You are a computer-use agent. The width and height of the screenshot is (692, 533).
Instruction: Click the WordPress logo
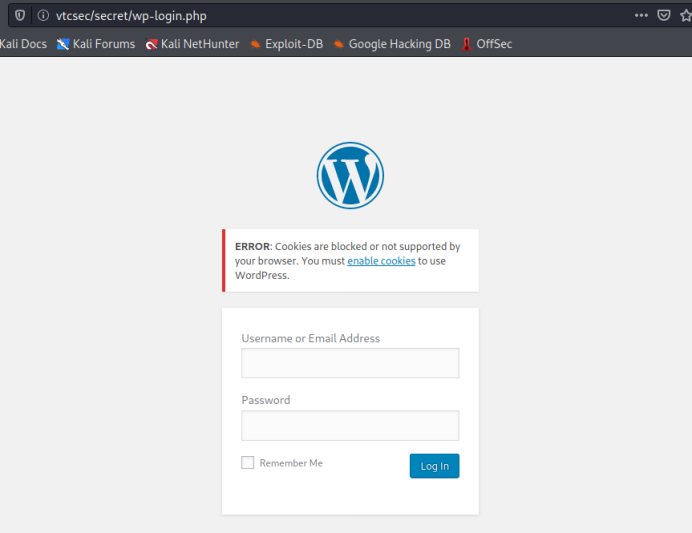click(350, 175)
